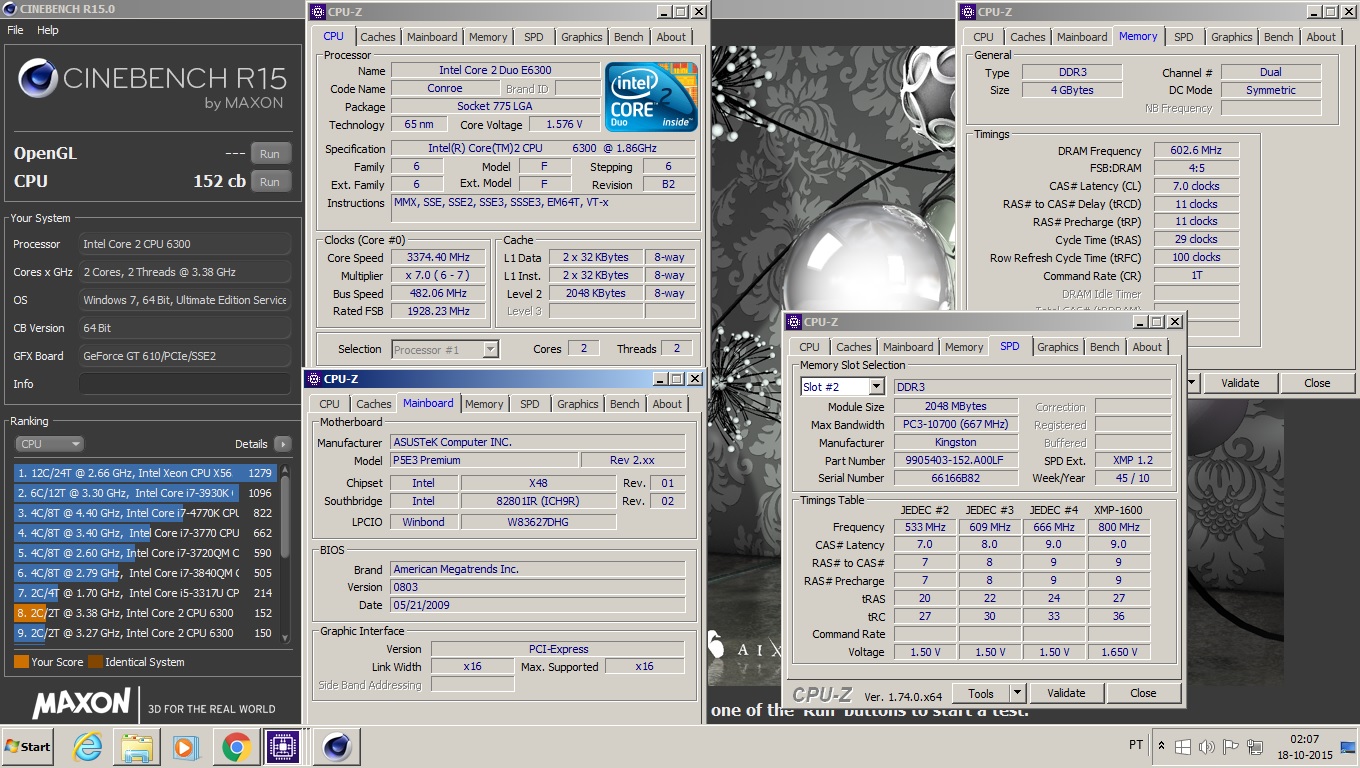Show hidden system tray icons arrow
Image resolution: width=1360 pixels, height=768 pixels.
click(1161, 747)
